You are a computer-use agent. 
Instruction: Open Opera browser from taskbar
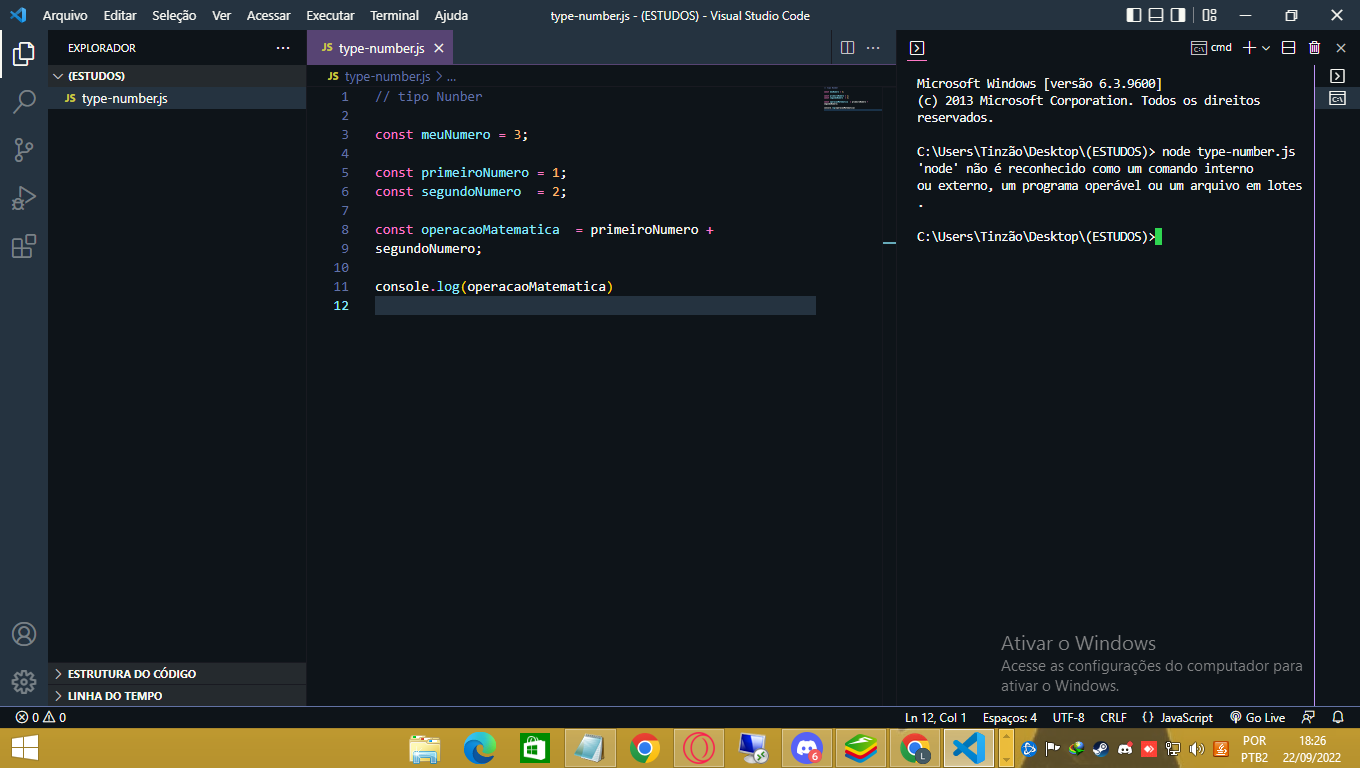pyautogui.click(x=698, y=748)
